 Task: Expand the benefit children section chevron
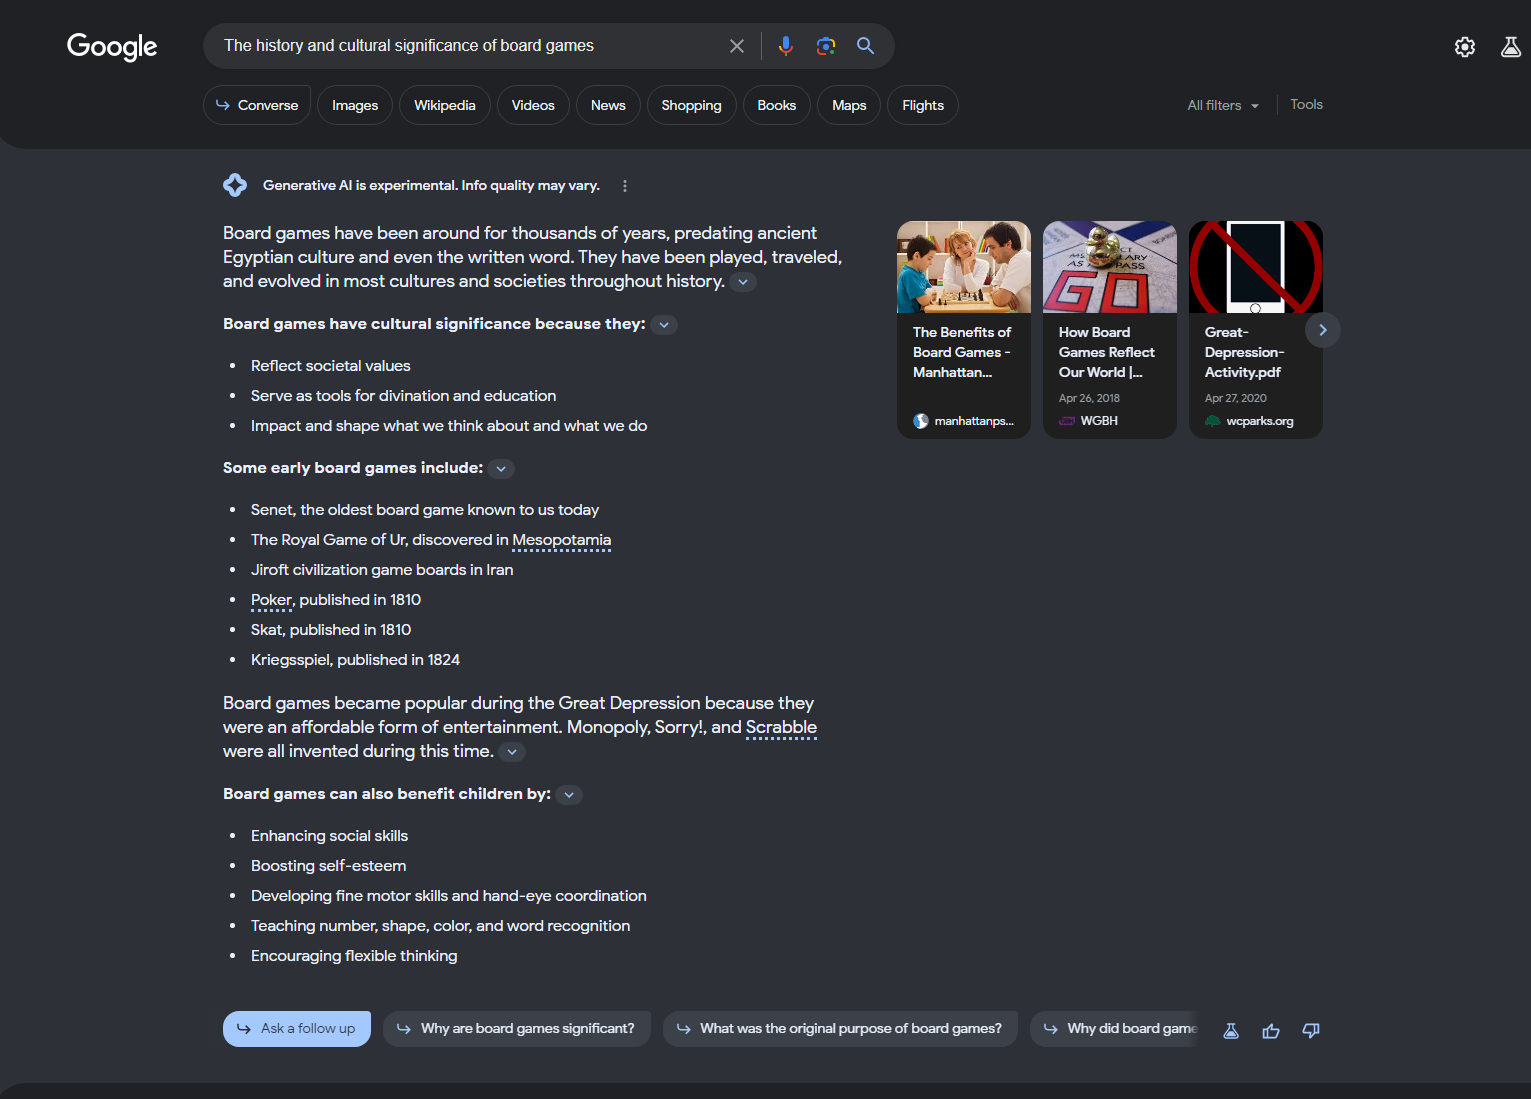(569, 795)
